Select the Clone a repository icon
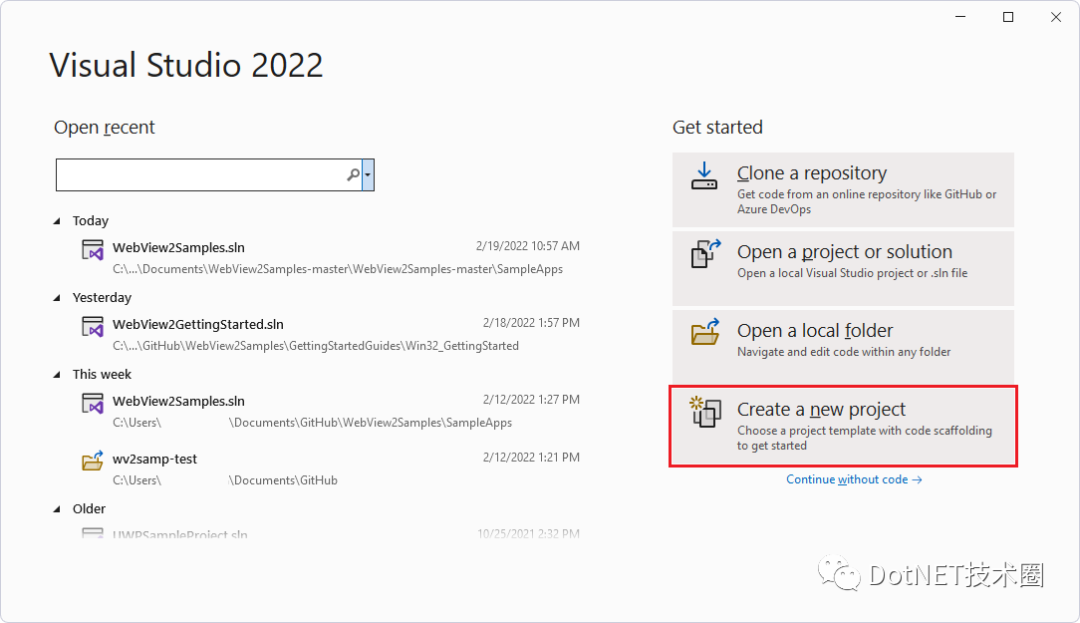Screen dimensions: 1080x623 click(x=704, y=177)
